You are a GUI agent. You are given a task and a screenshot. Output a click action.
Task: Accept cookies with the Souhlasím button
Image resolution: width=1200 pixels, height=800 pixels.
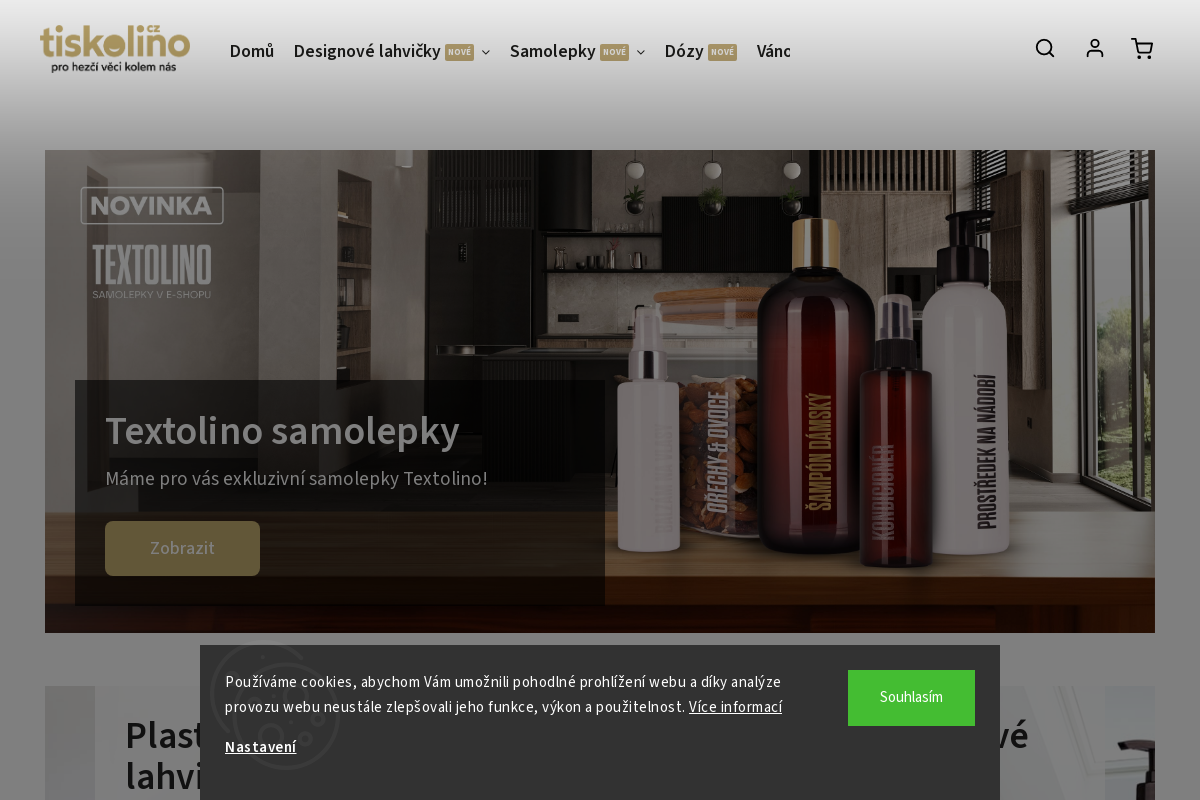911,698
